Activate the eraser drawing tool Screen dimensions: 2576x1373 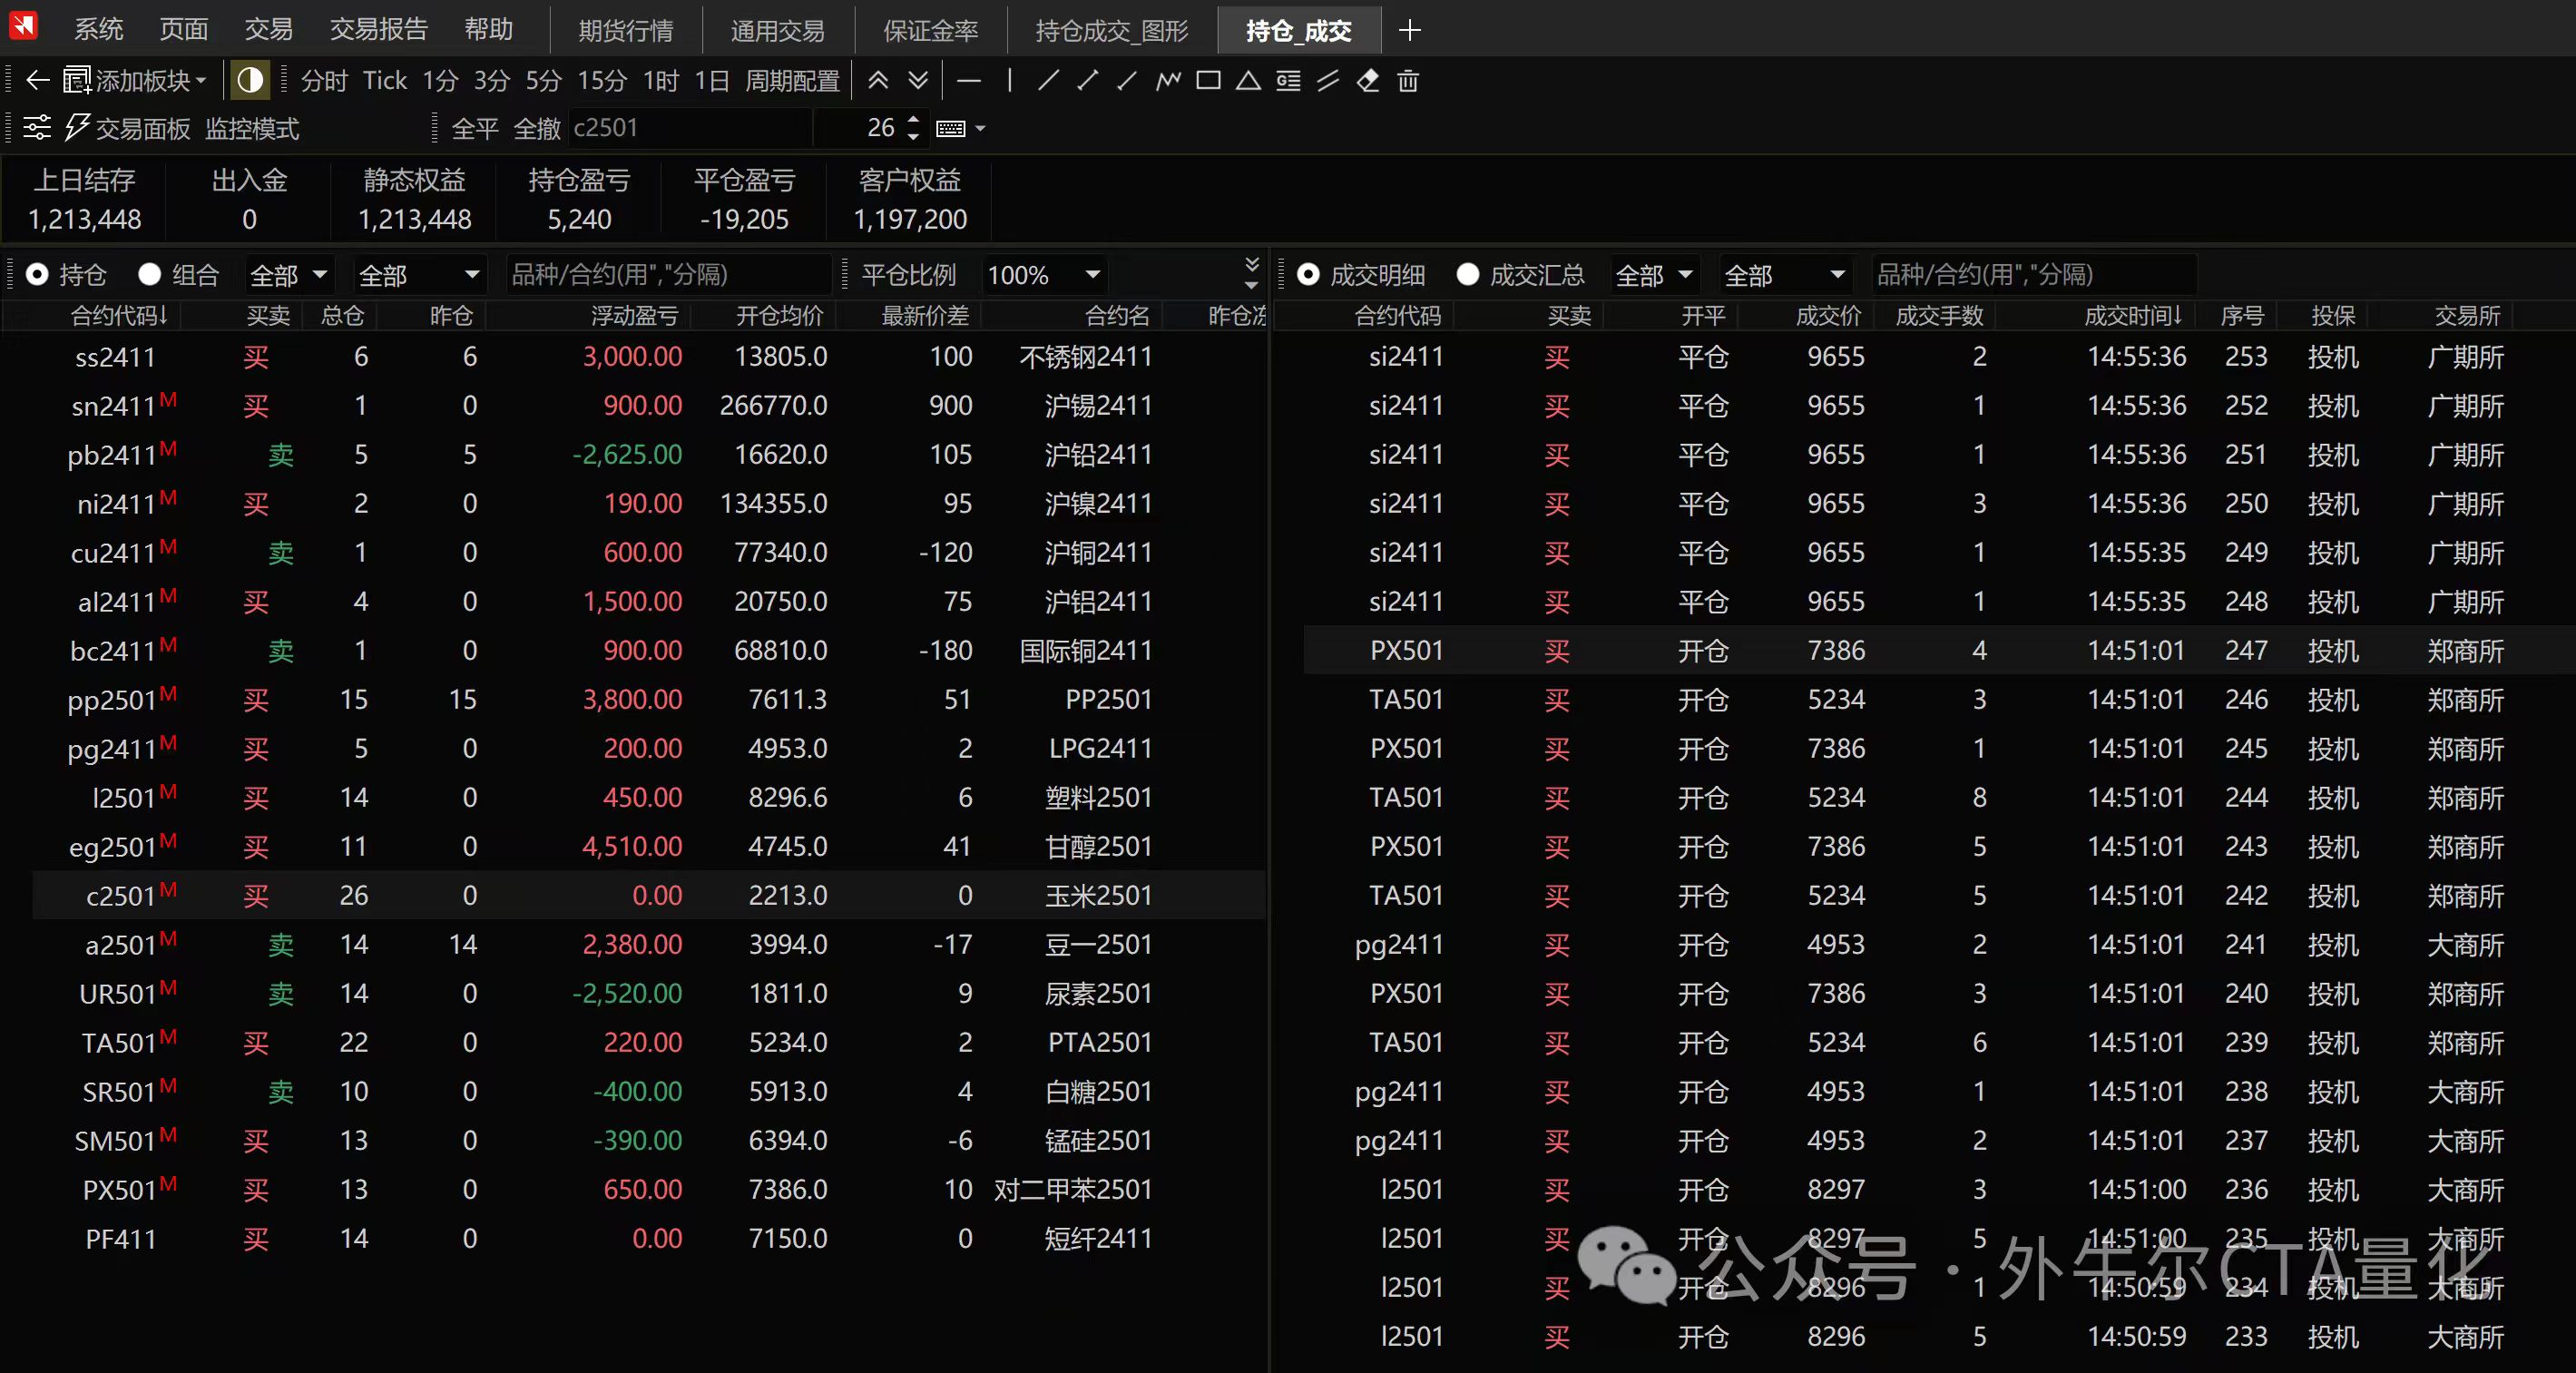pos(1367,81)
